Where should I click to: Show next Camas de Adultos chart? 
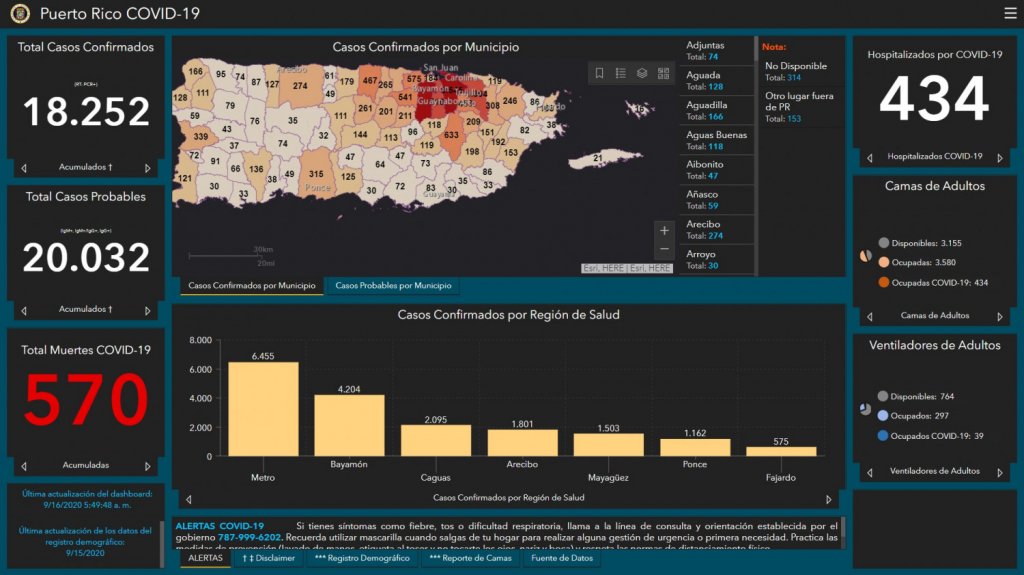point(999,316)
